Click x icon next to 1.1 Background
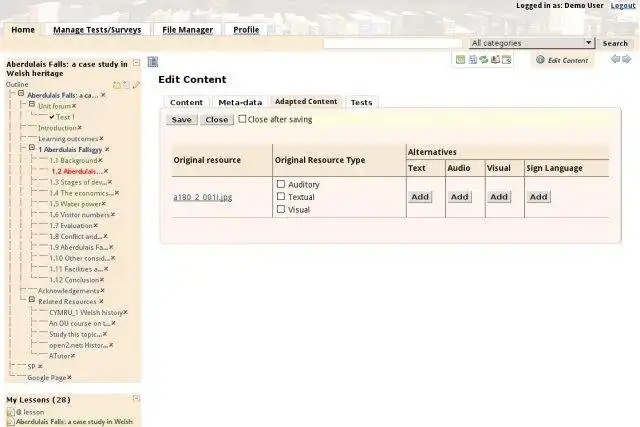Viewport: 640px width, 427px height. pos(100,160)
